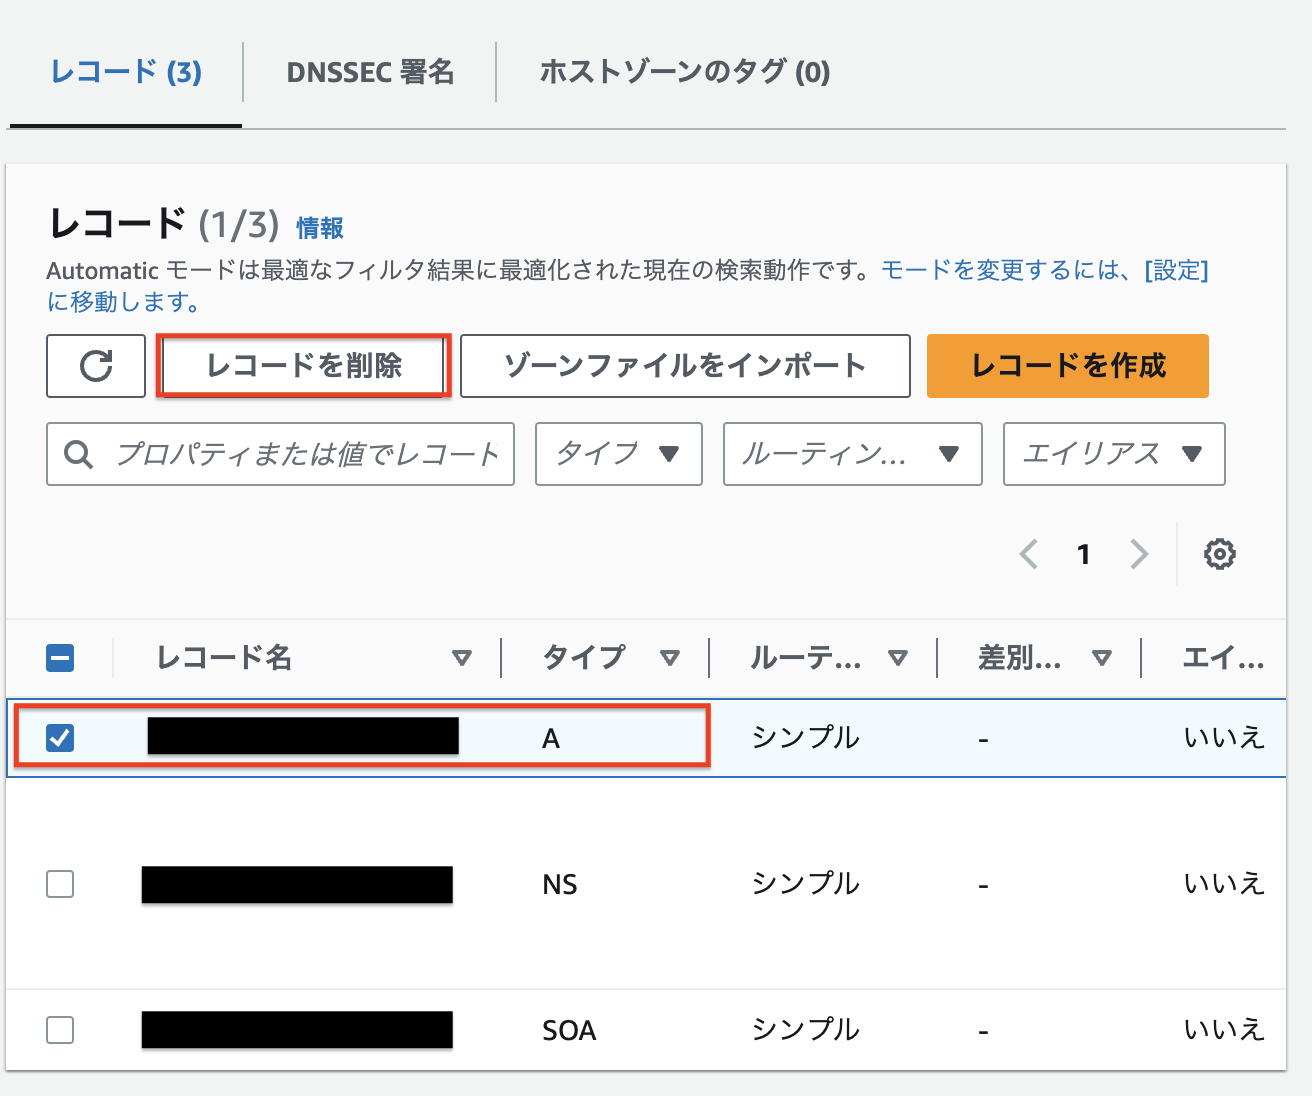Open the ホストゾーンのタグ tab

(683, 71)
